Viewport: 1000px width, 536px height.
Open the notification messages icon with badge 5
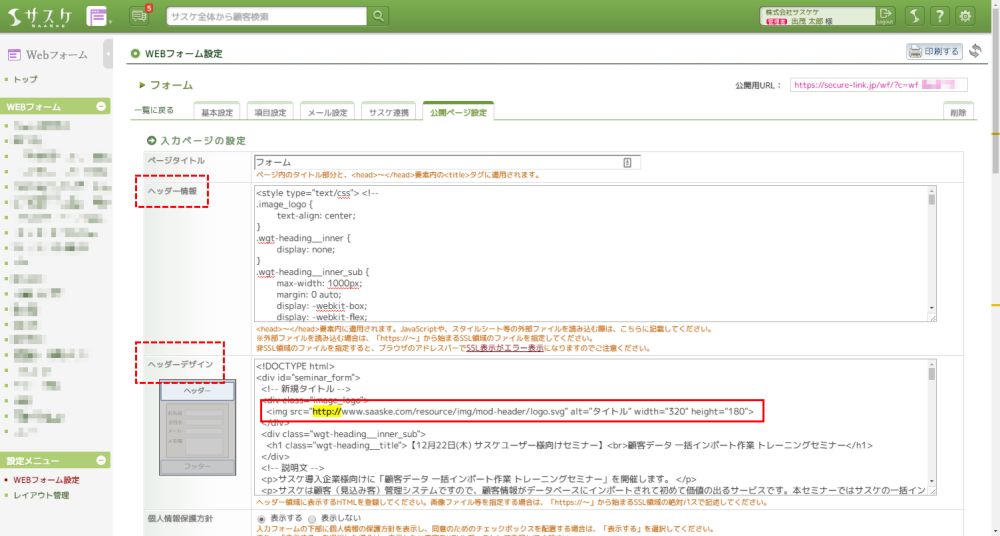click(138, 16)
